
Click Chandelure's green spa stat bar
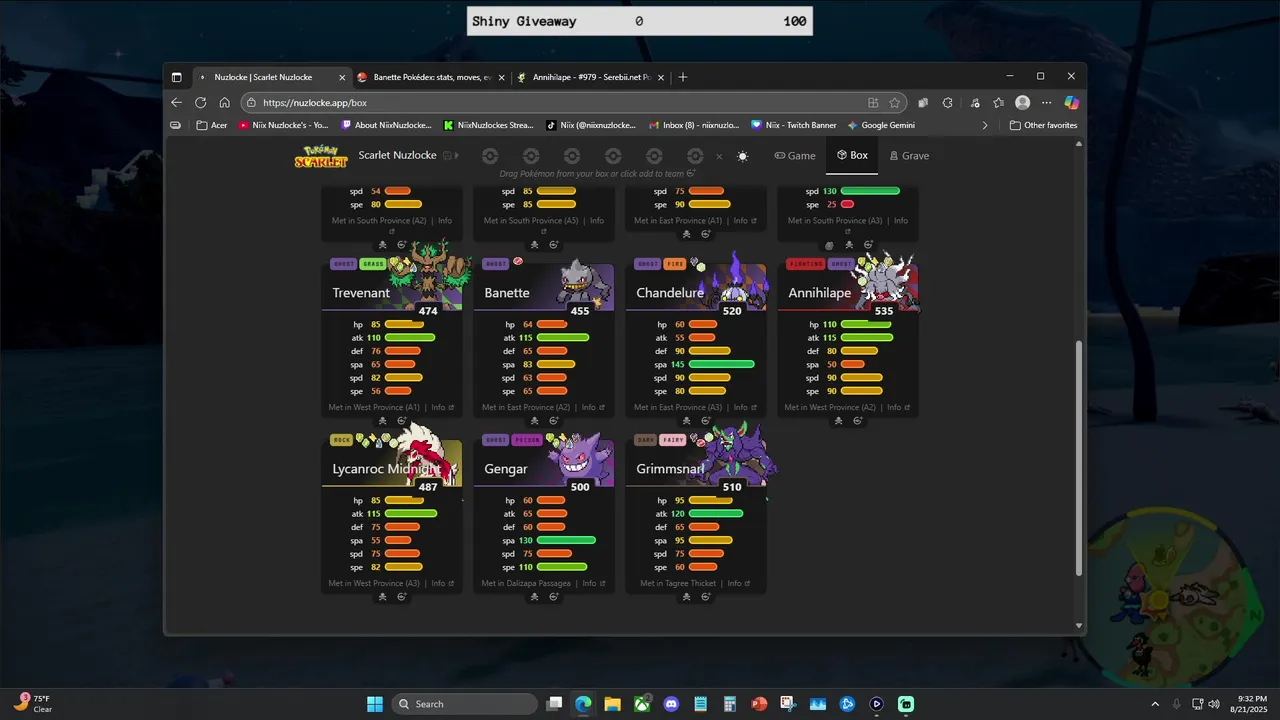[721, 364]
